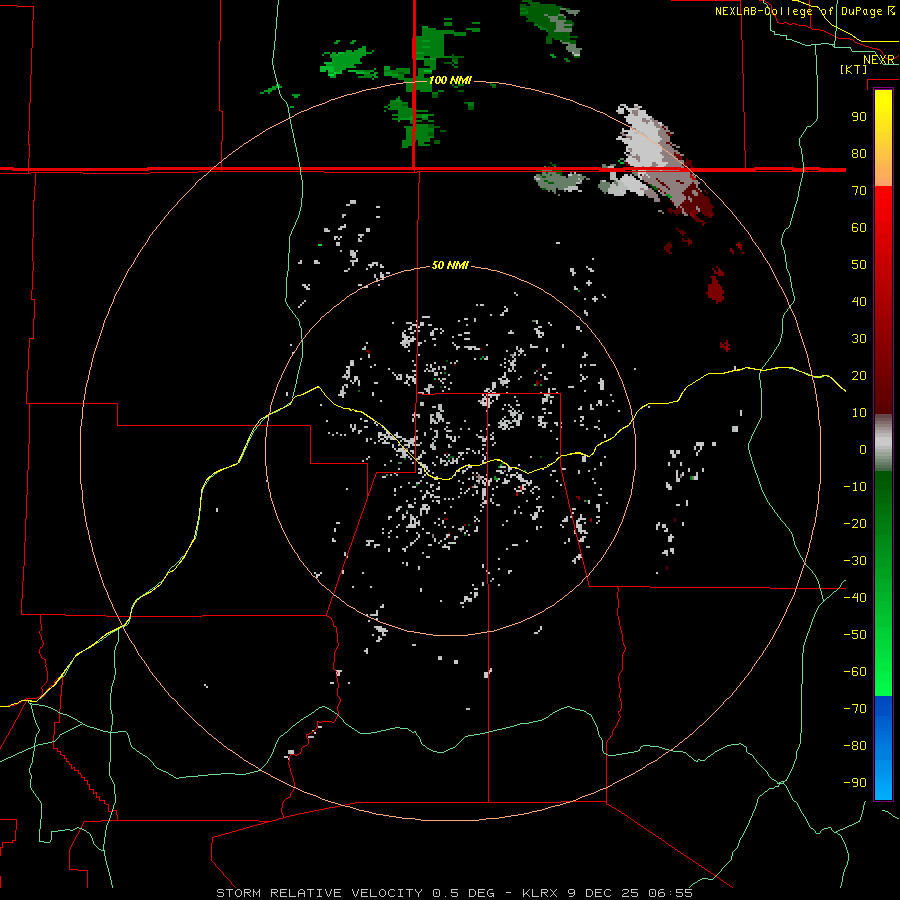This screenshot has width=900, height=900.
Task: Select the 80 value on the velocity scale
Action: pyautogui.click(x=859, y=153)
